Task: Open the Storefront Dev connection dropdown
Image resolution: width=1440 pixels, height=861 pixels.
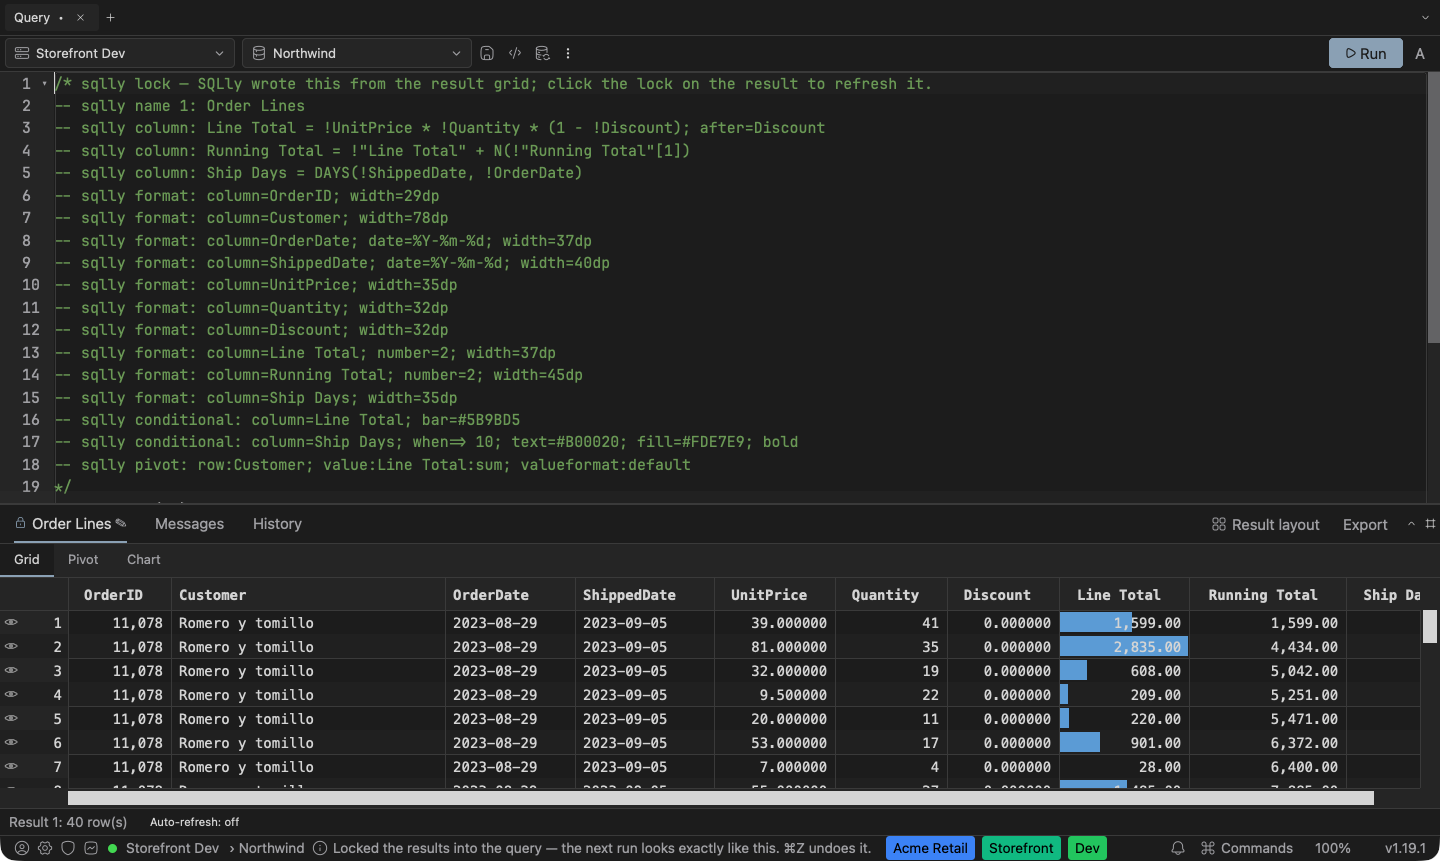Action: coord(120,53)
